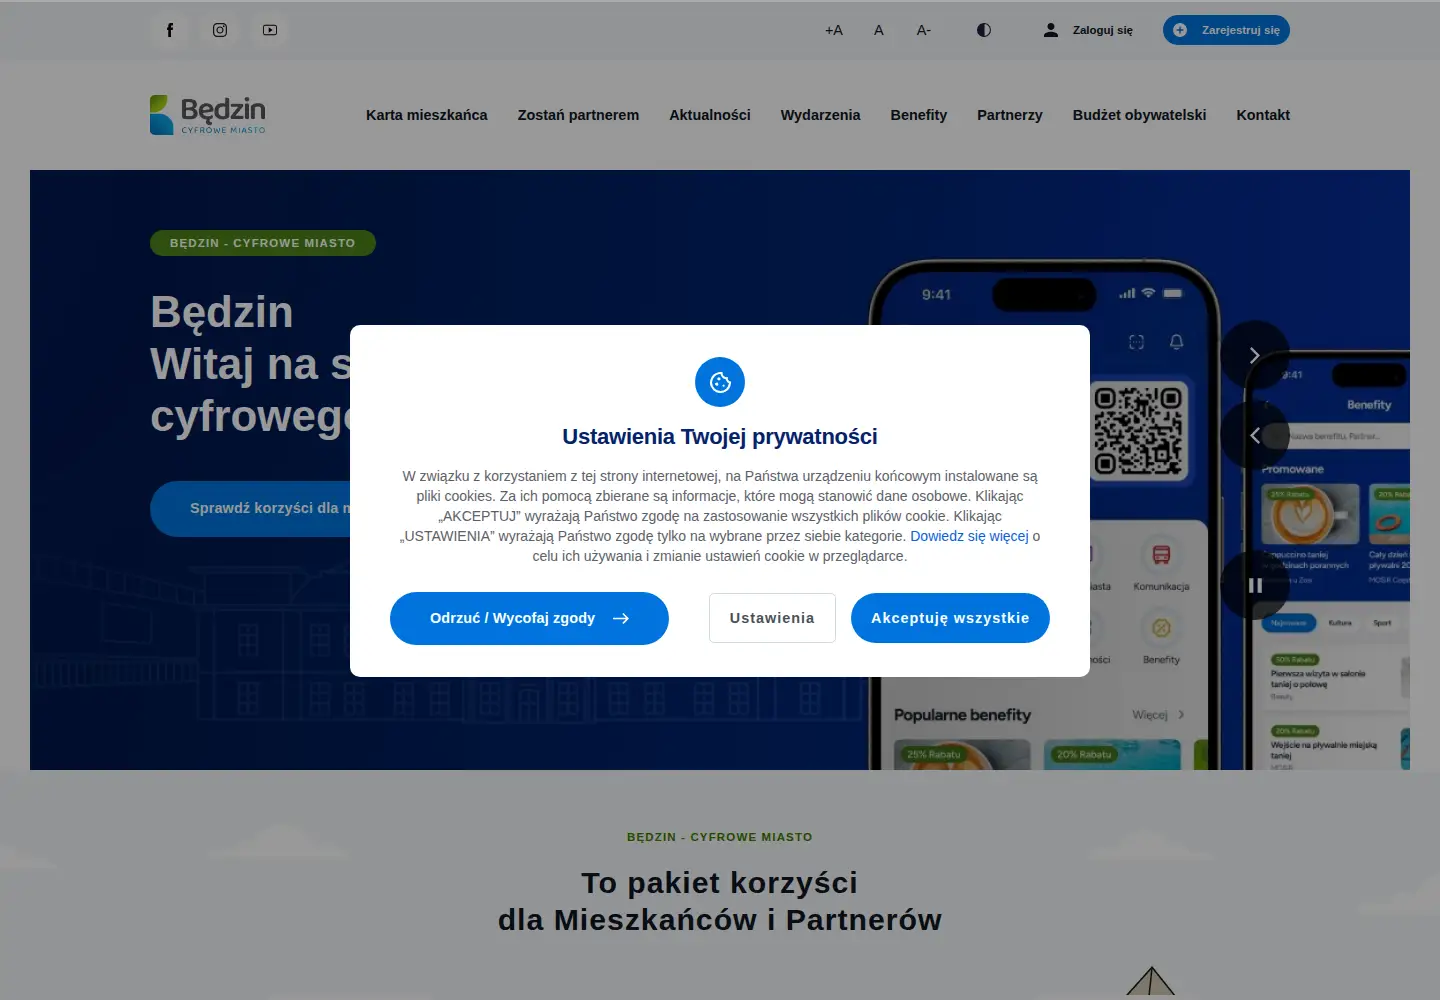Viewport: 1440px width, 1000px height.
Task: Click the green BĘDZIN - CYFROWE MIASTO badge
Action: [263, 243]
